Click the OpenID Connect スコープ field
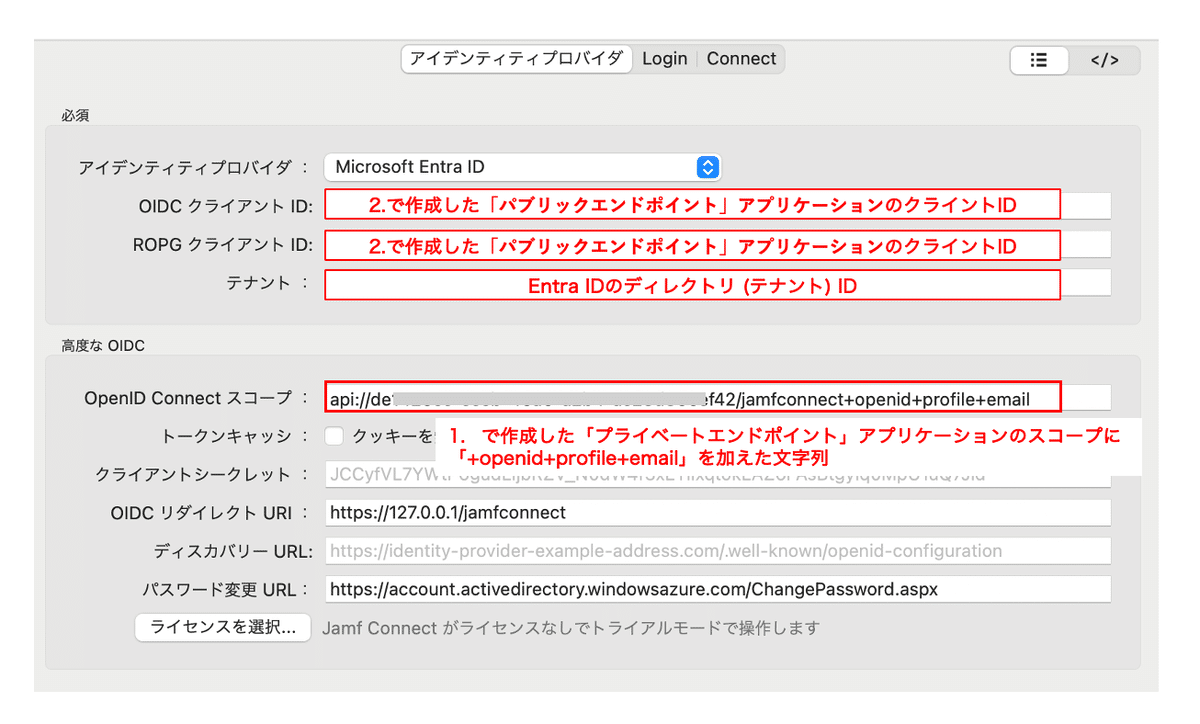Screen dimensions: 1200x724 (717, 398)
